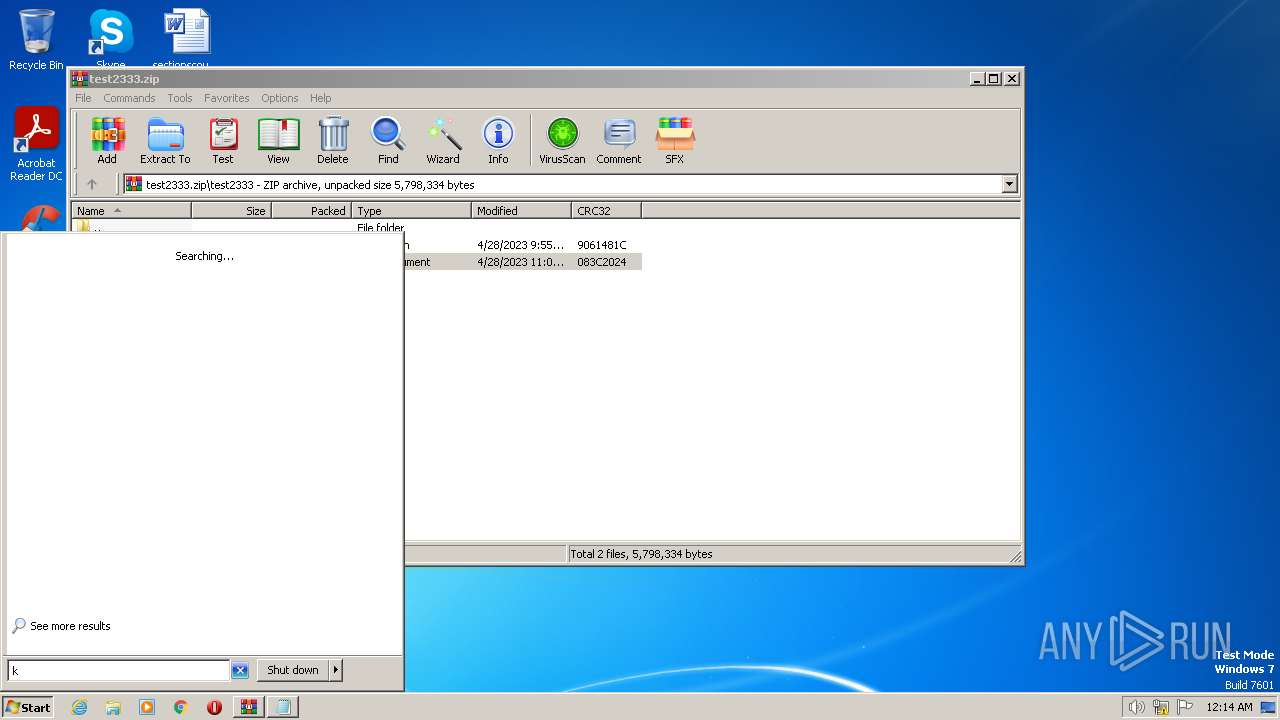
Task: Sort by the Packed column header
Action: point(311,211)
